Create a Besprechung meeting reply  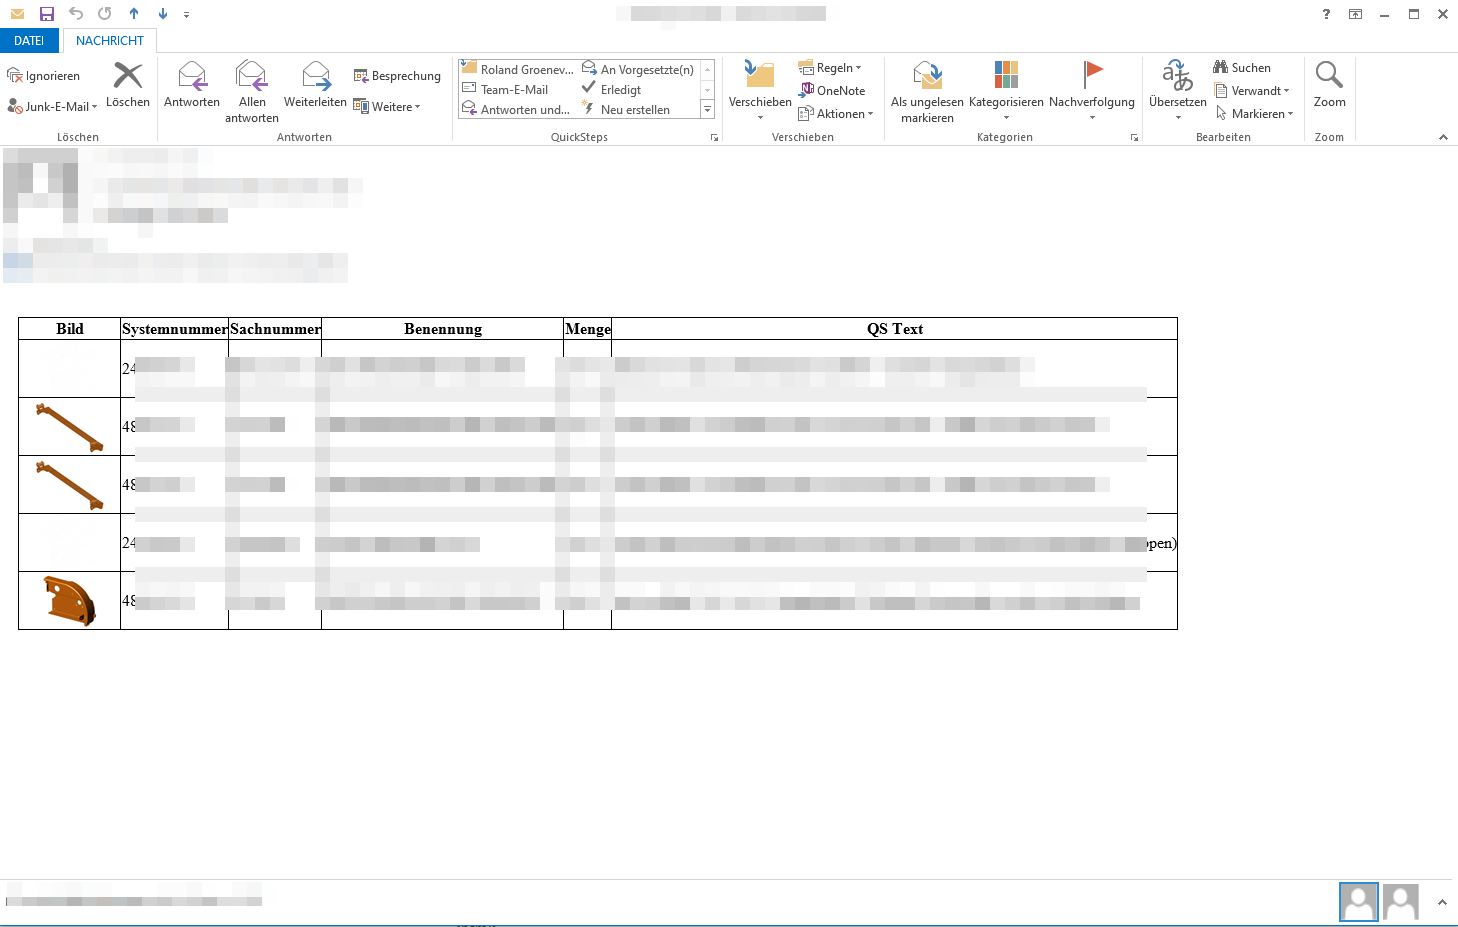coord(397,75)
